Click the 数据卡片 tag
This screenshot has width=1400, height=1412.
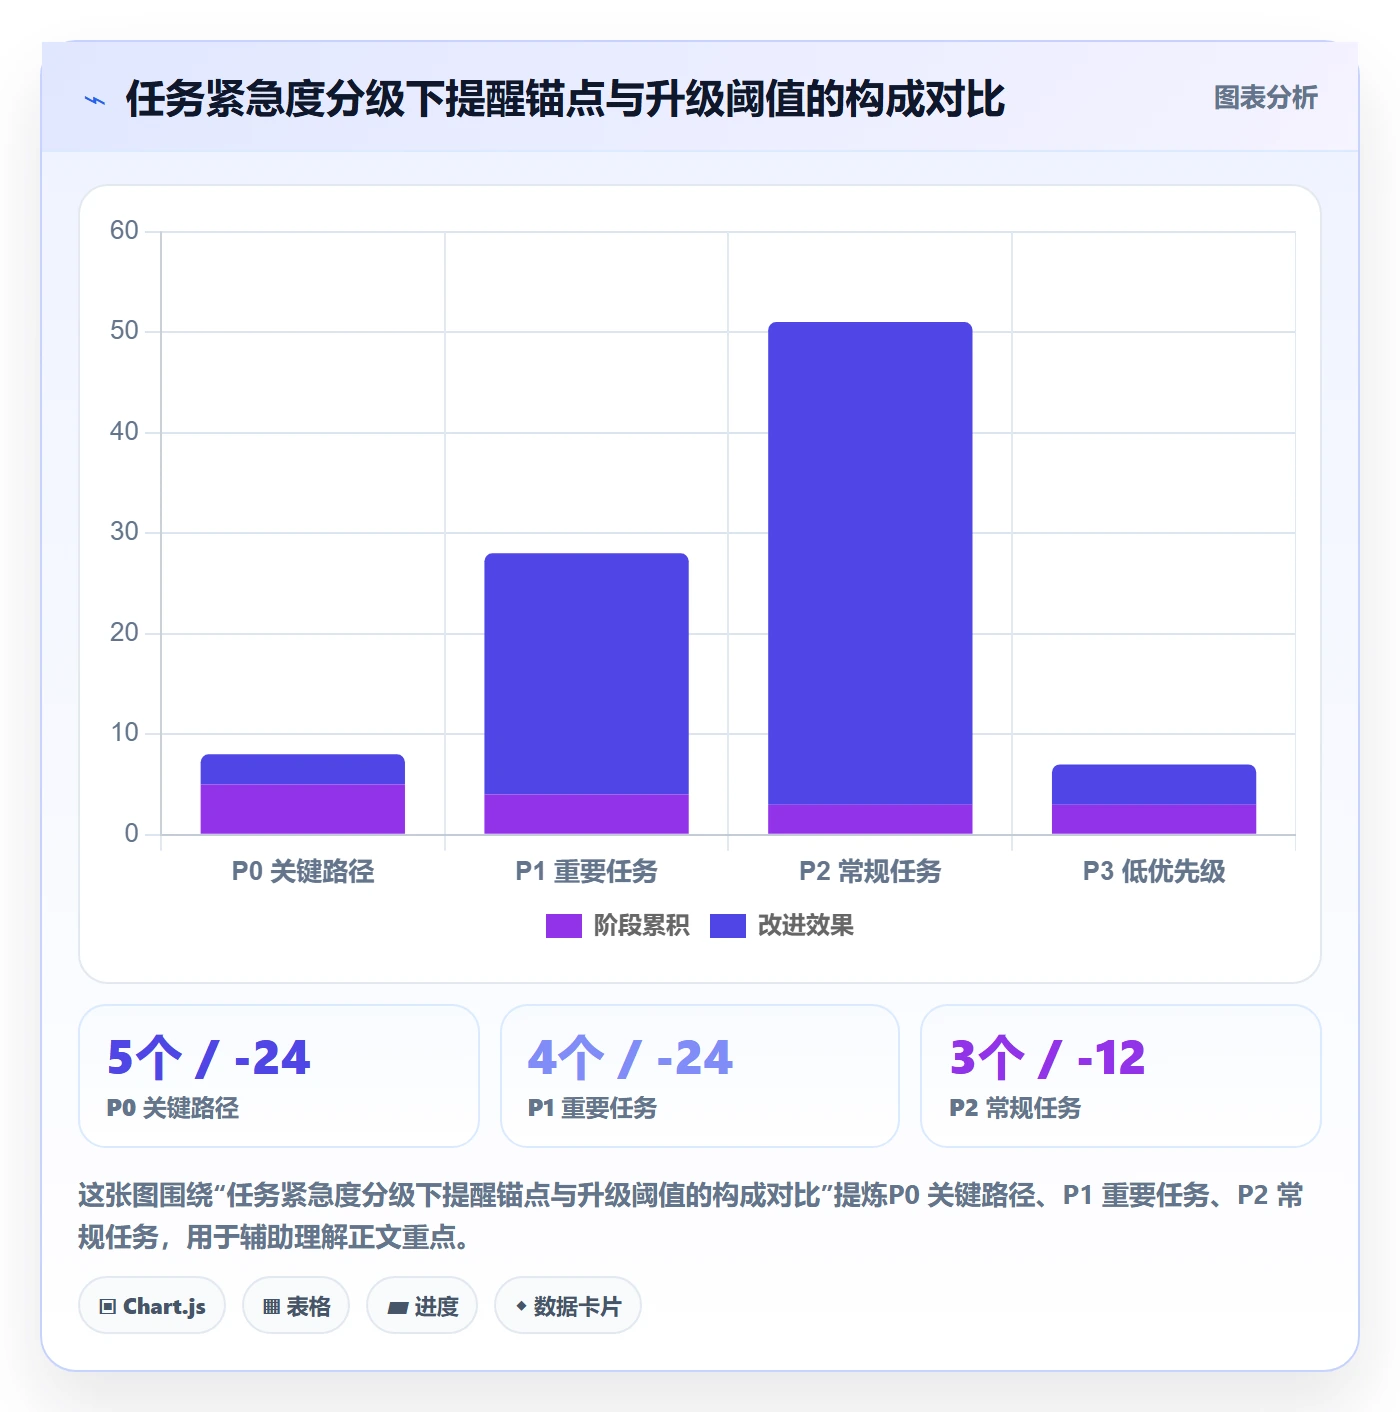pyautogui.click(x=568, y=1305)
